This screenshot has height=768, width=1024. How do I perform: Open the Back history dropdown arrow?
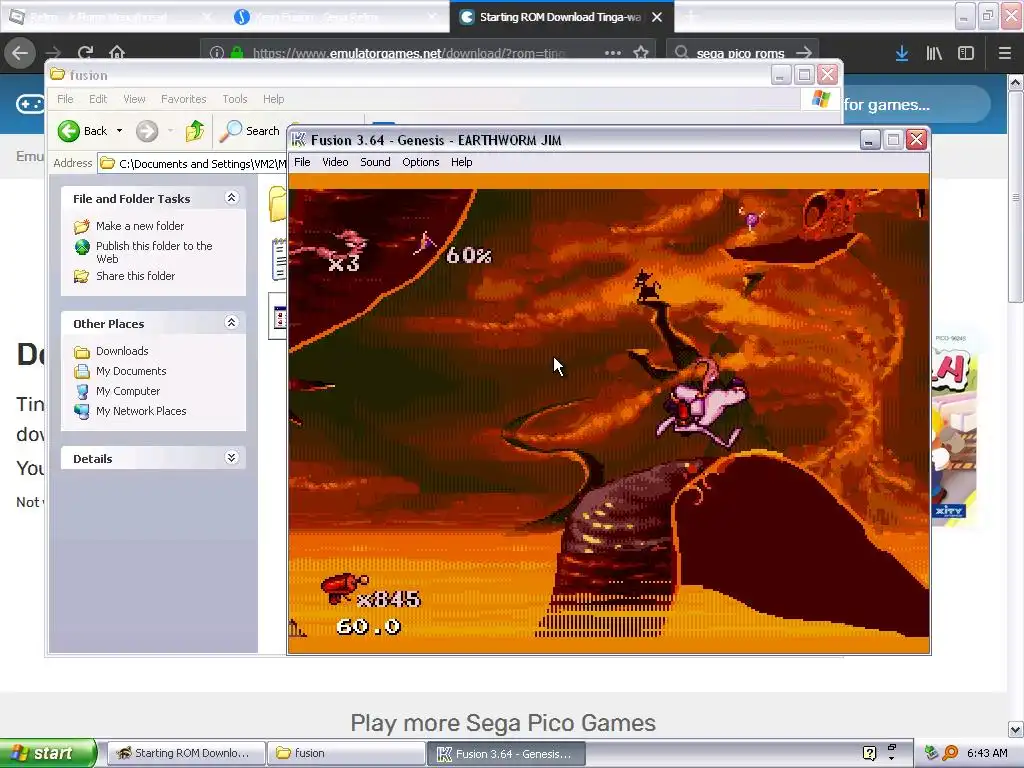(120, 131)
